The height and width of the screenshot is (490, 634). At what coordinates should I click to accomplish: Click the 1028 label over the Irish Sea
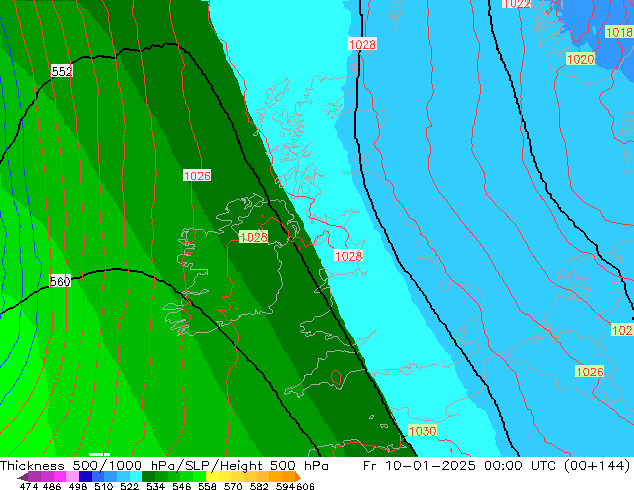[x=348, y=256]
